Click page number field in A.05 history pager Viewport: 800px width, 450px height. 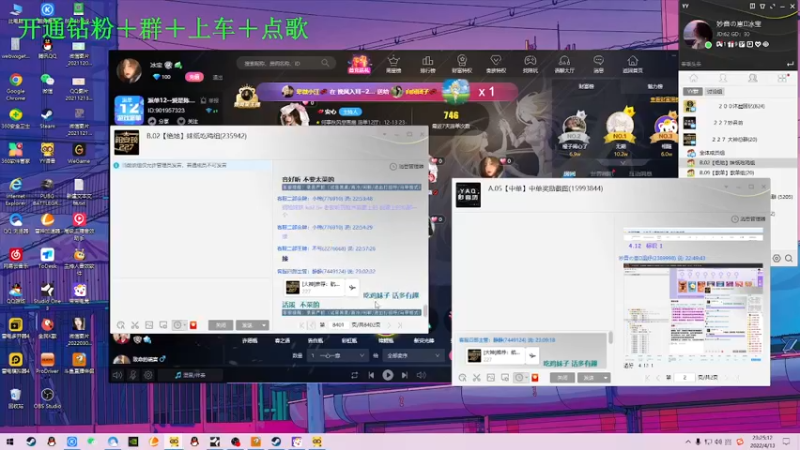[x=685, y=378]
